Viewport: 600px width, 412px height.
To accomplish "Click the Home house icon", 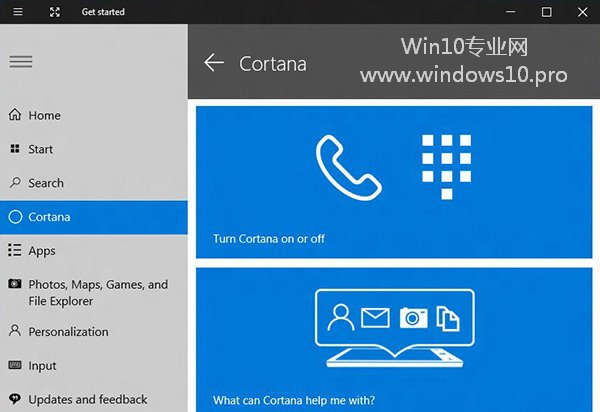I will (15, 114).
